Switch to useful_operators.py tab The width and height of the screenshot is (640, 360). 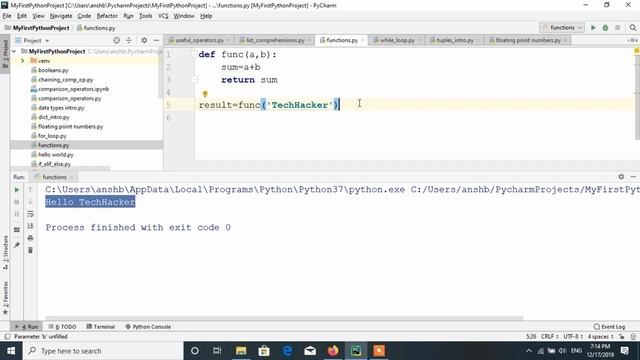tap(199, 40)
